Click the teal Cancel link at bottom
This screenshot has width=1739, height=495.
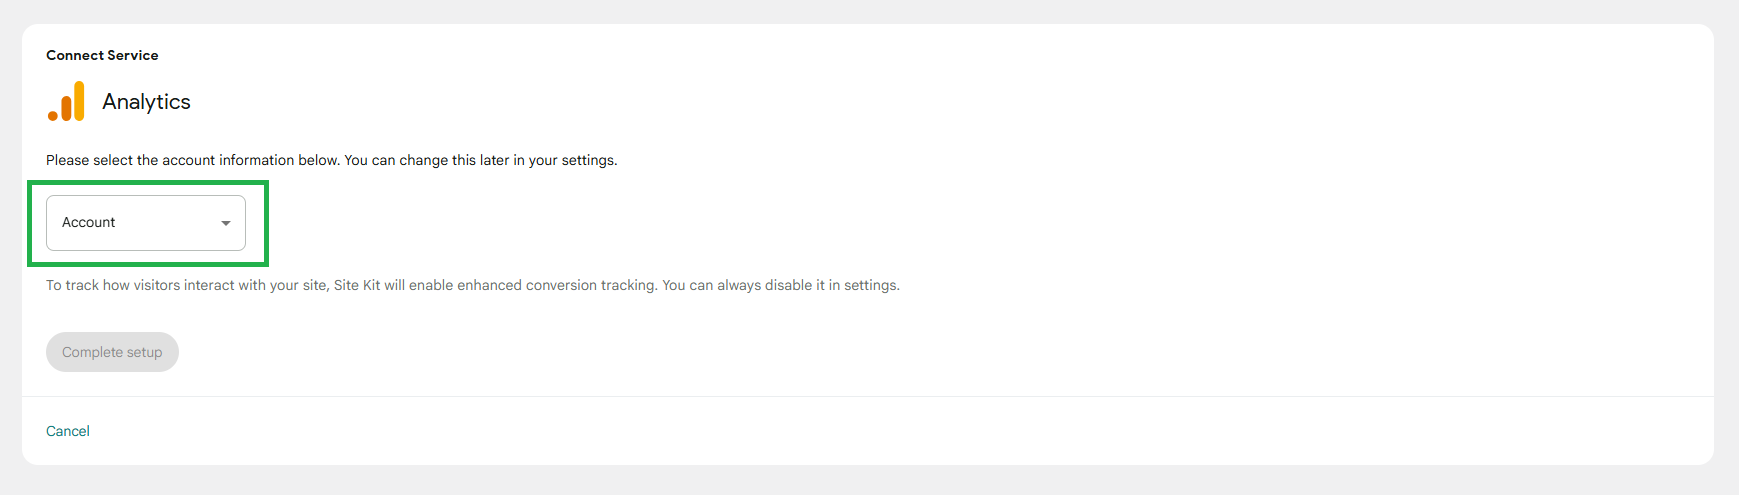pos(68,431)
